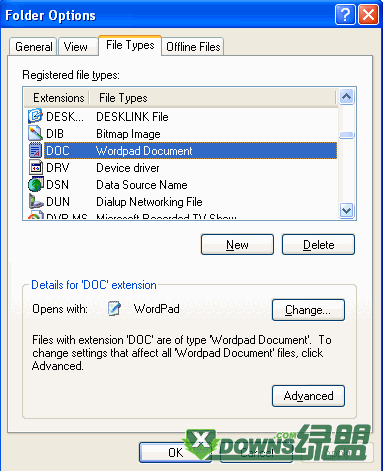Switch to the Offline Files tab
Image resolution: width=383 pixels, height=471 pixels.
(193, 47)
